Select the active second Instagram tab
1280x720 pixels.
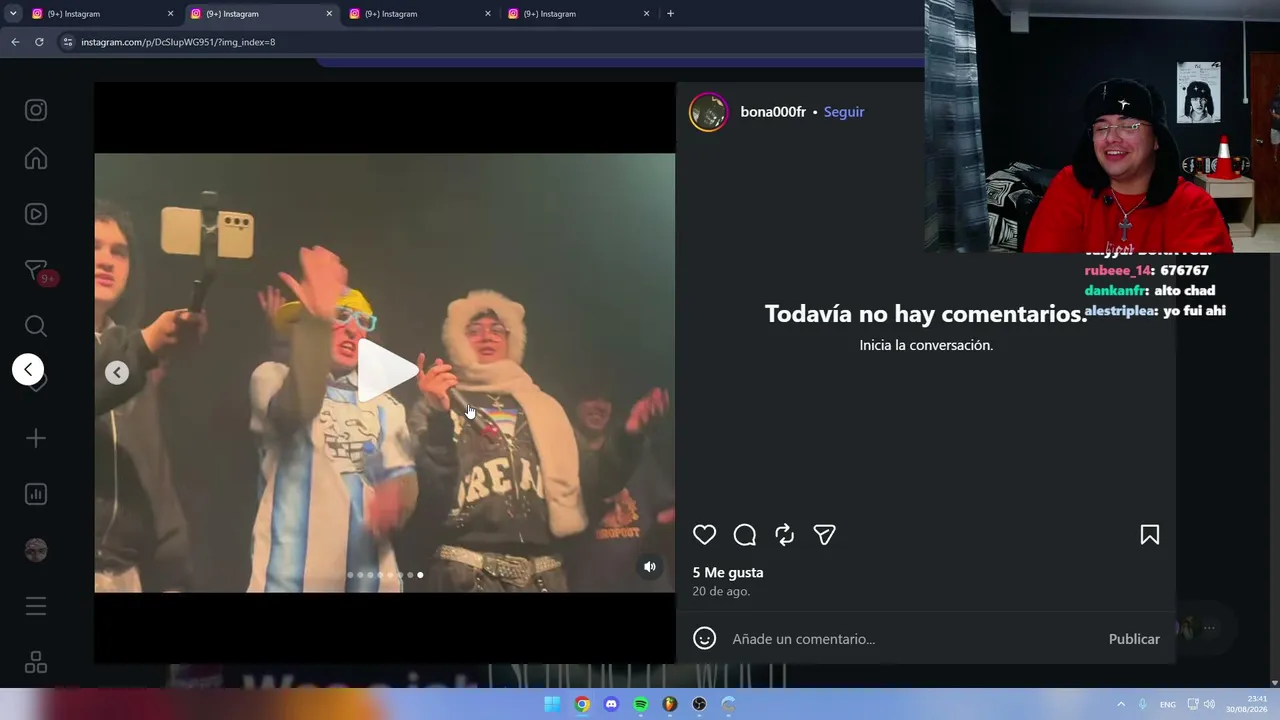tap(262, 14)
